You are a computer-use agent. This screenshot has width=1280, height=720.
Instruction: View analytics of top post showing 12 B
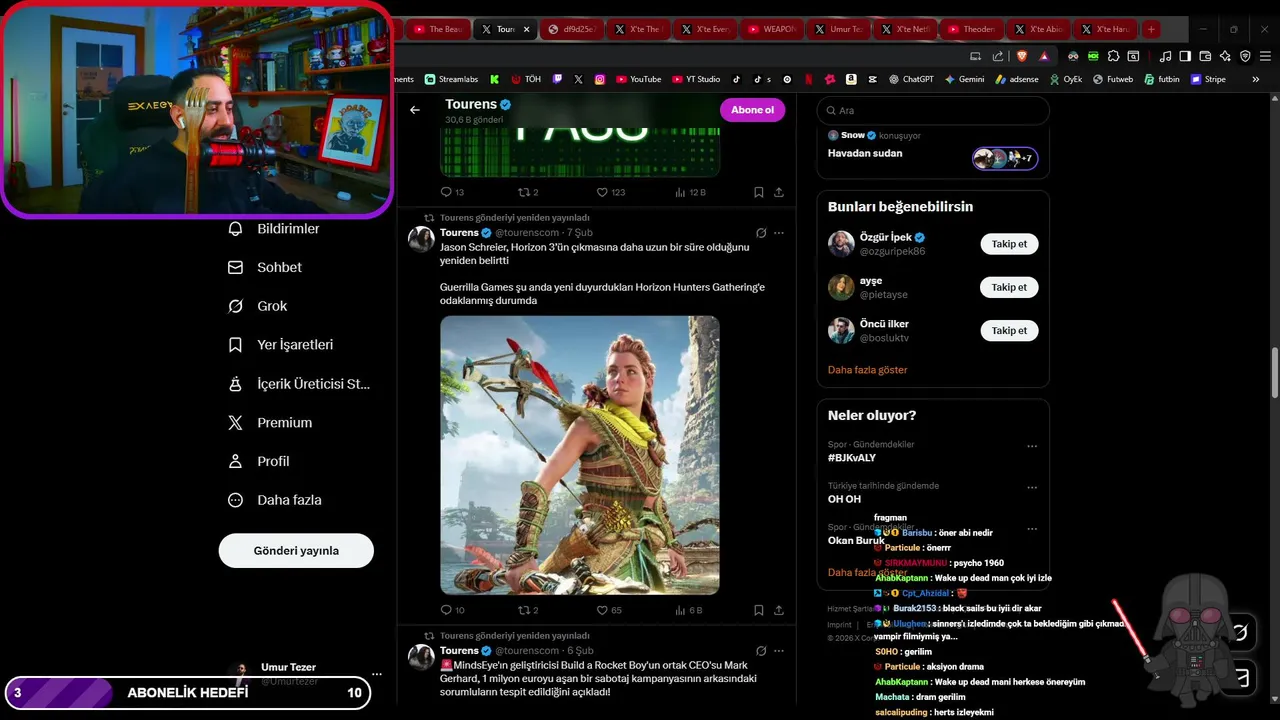[x=690, y=192]
